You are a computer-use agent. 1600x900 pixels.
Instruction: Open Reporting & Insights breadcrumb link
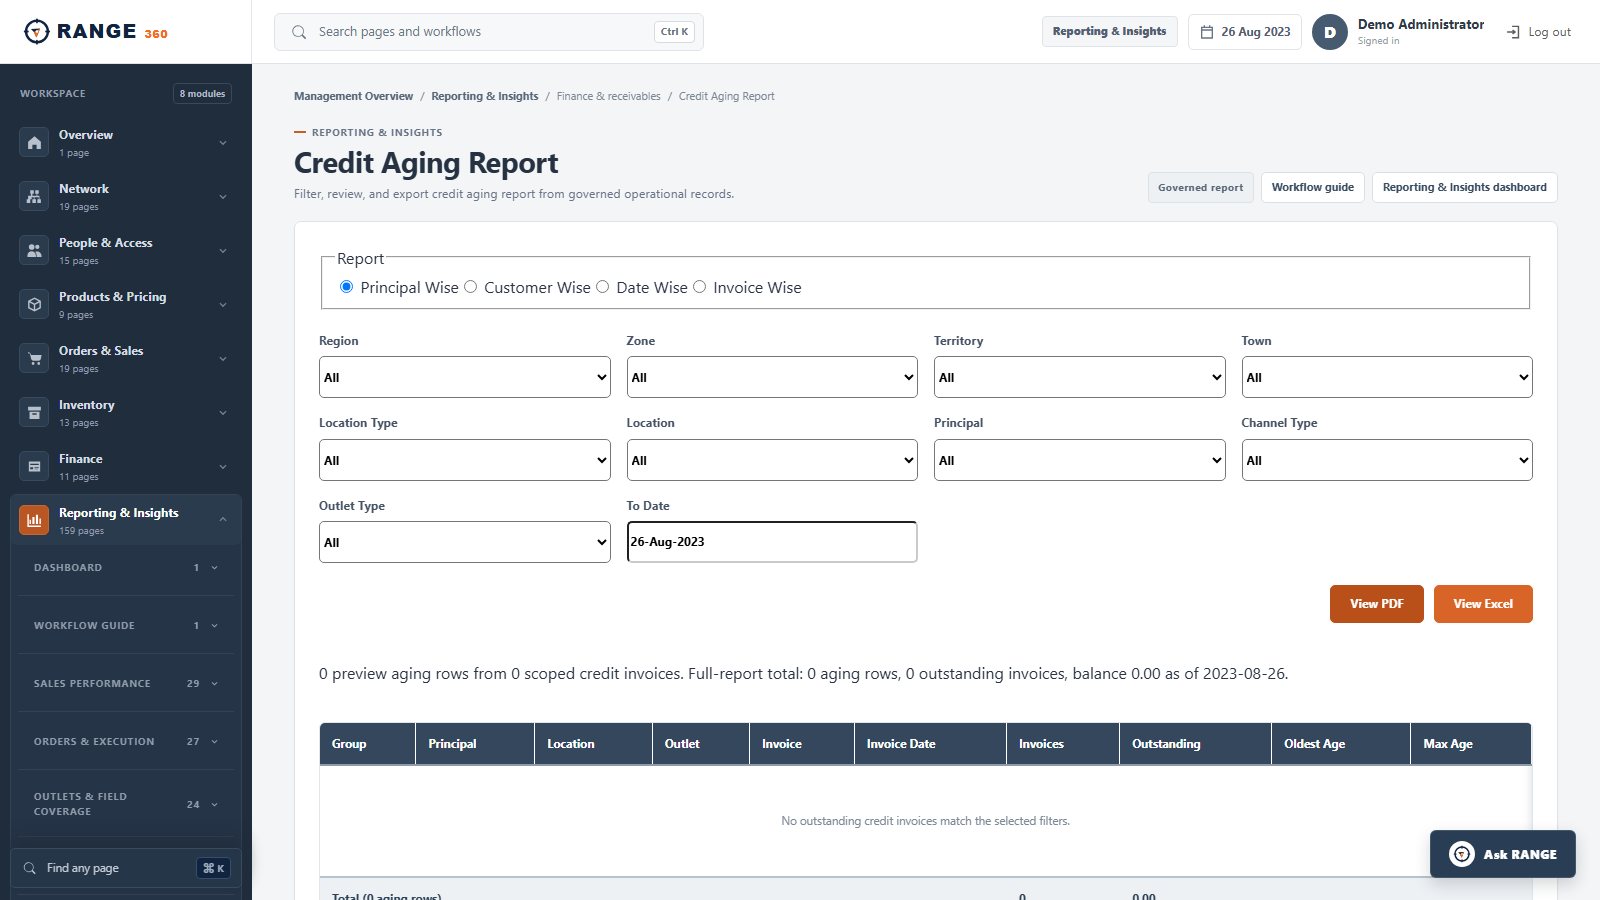point(485,96)
